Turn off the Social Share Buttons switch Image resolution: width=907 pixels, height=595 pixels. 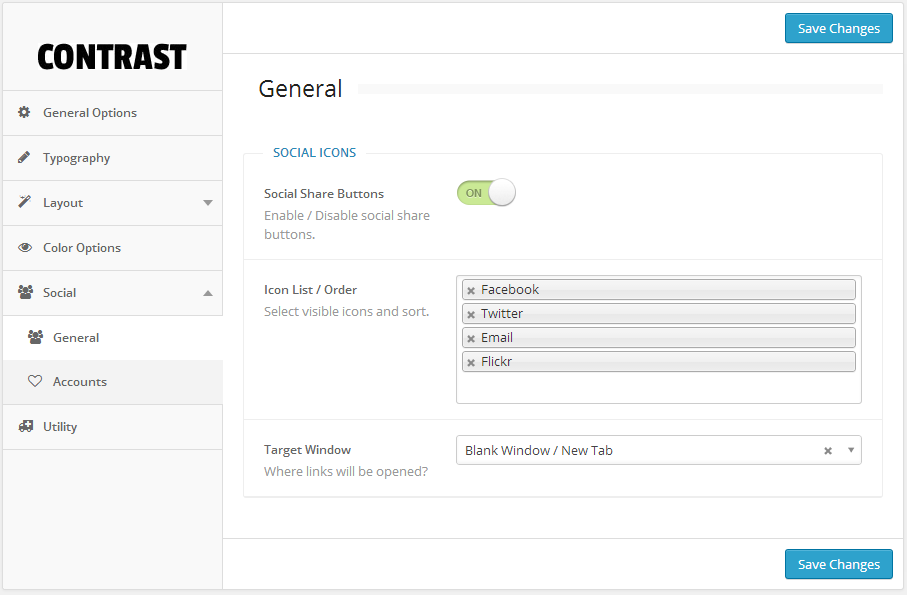486,193
